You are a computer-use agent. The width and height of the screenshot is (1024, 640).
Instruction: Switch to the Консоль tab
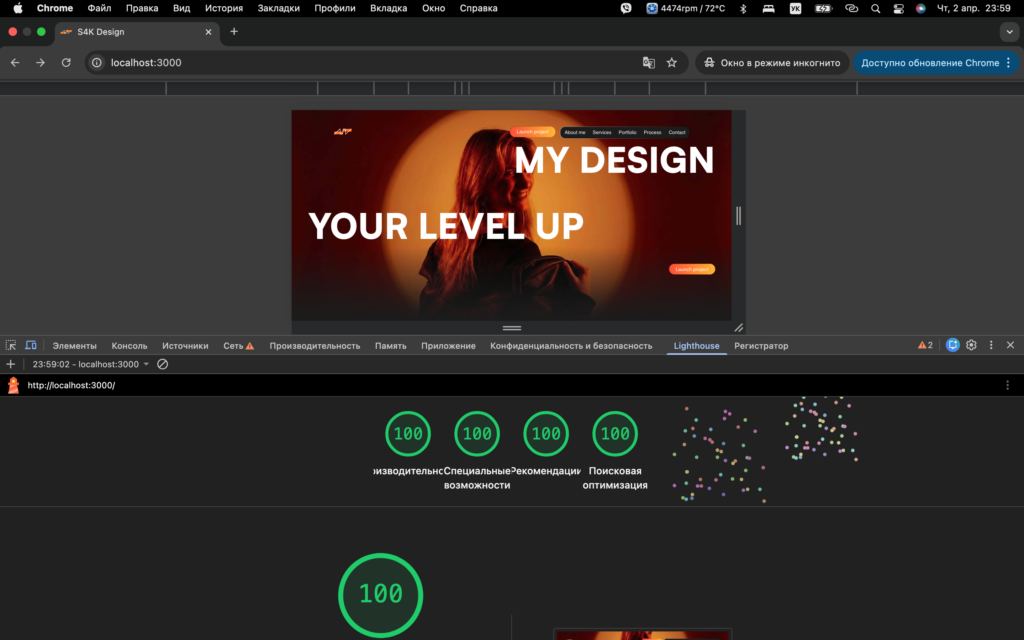tap(129, 346)
